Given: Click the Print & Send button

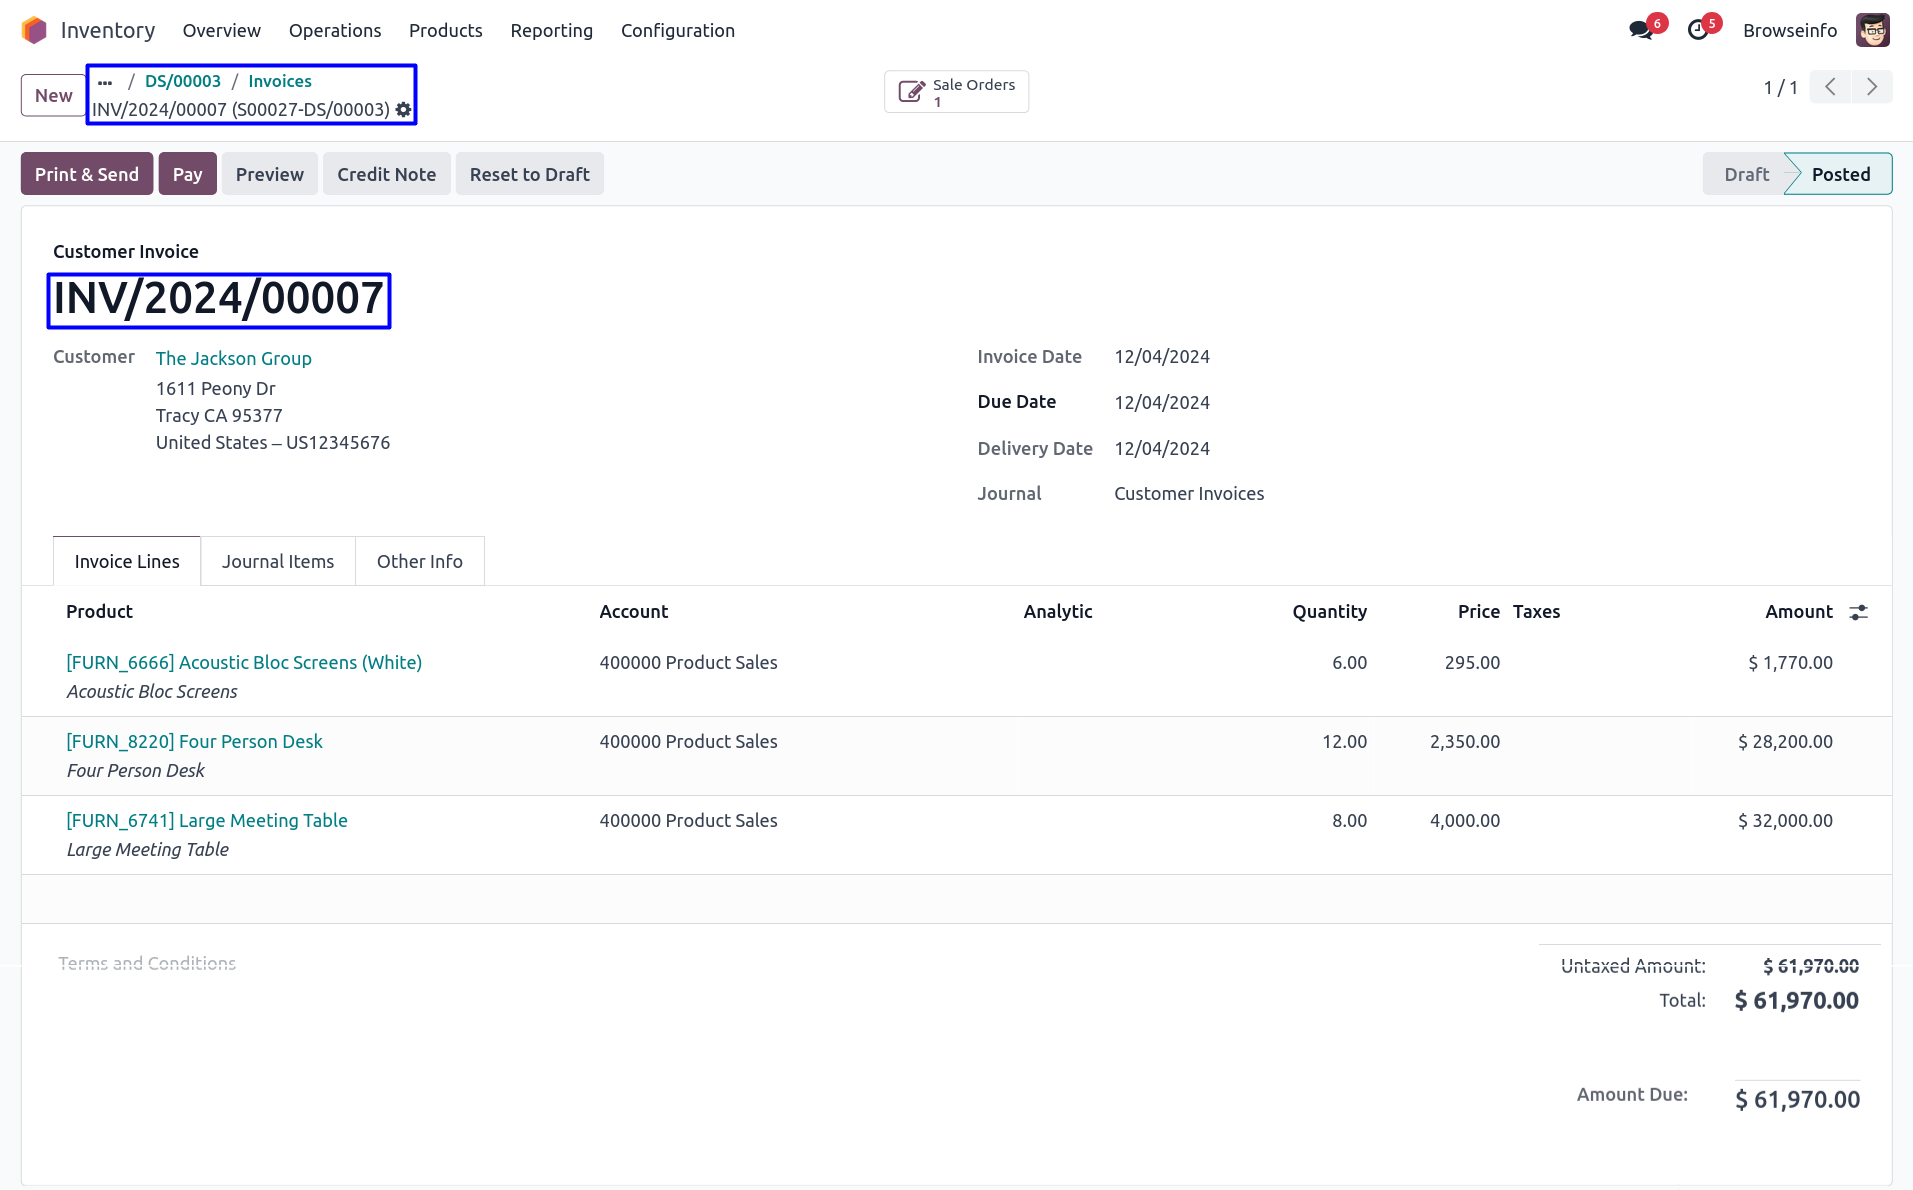Looking at the screenshot, I should (87, 174).
